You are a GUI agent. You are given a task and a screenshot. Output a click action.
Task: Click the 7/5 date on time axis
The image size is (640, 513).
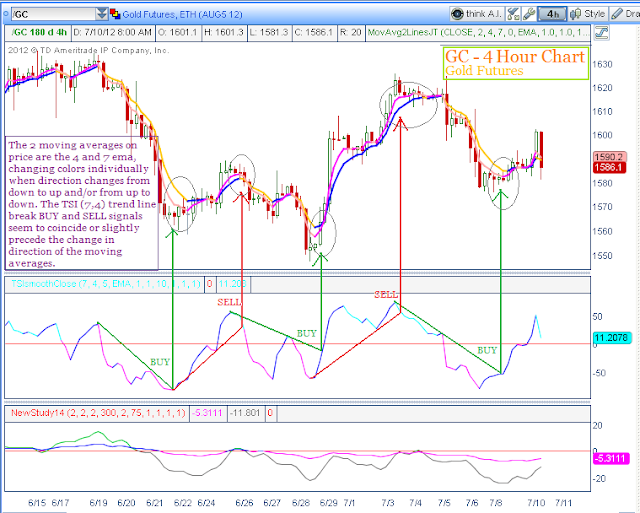(444, 502)
